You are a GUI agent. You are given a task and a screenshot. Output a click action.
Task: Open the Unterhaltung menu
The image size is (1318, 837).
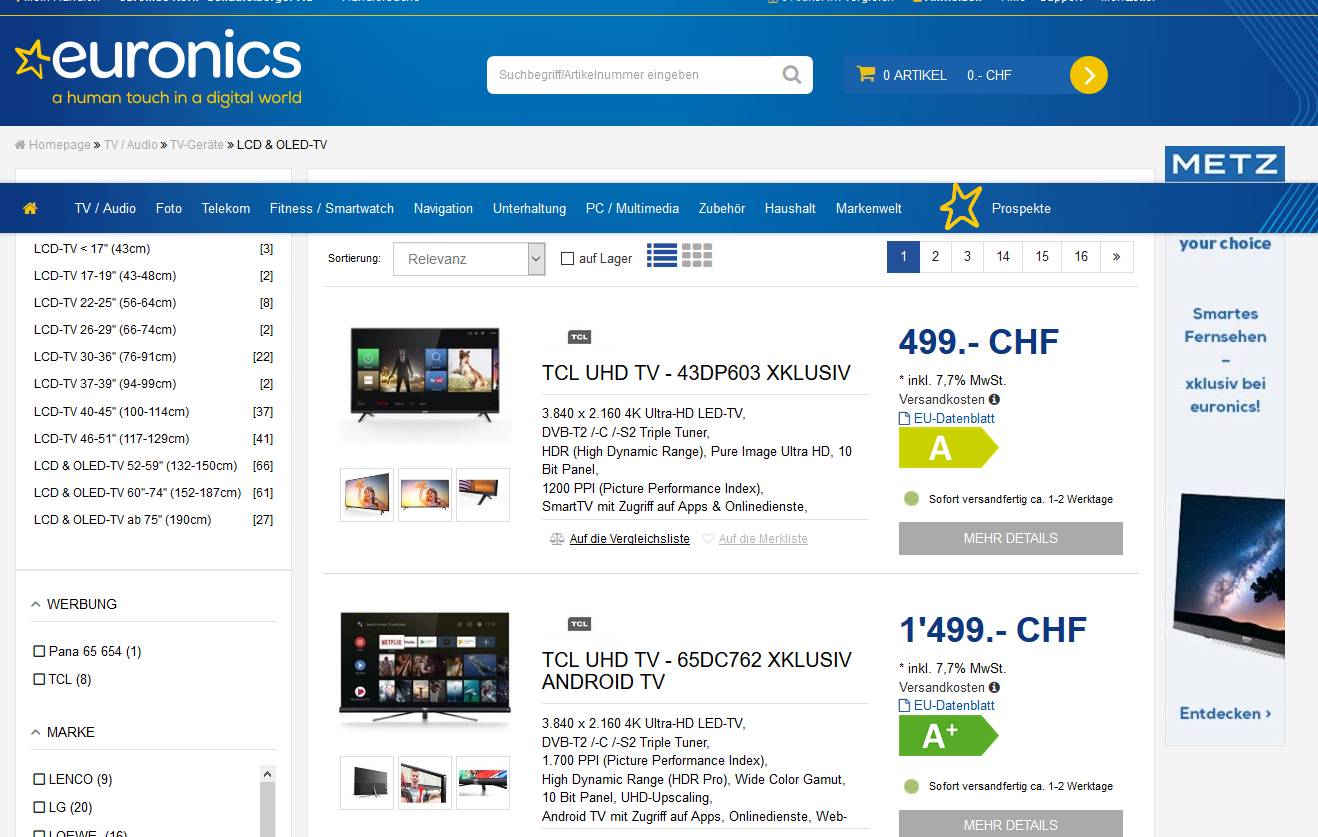tap(530, 208)
